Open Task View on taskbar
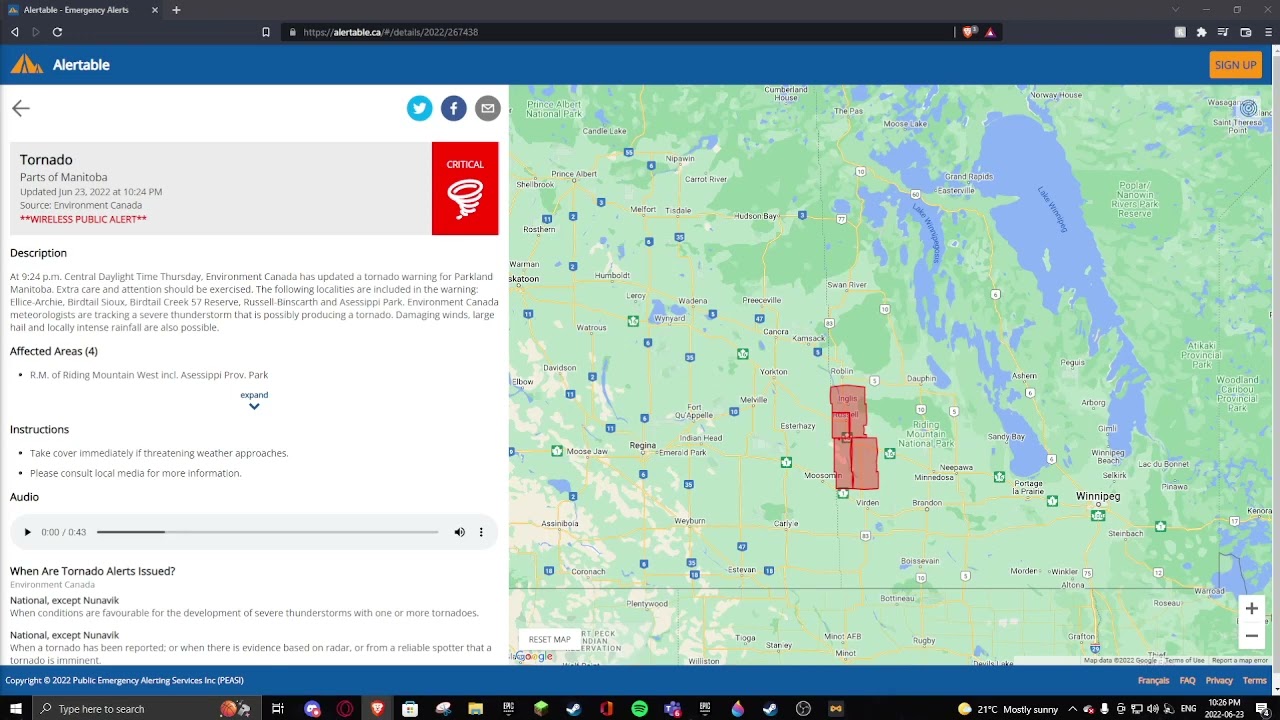Screen dimensions: 1280x720 pos(278,709)
